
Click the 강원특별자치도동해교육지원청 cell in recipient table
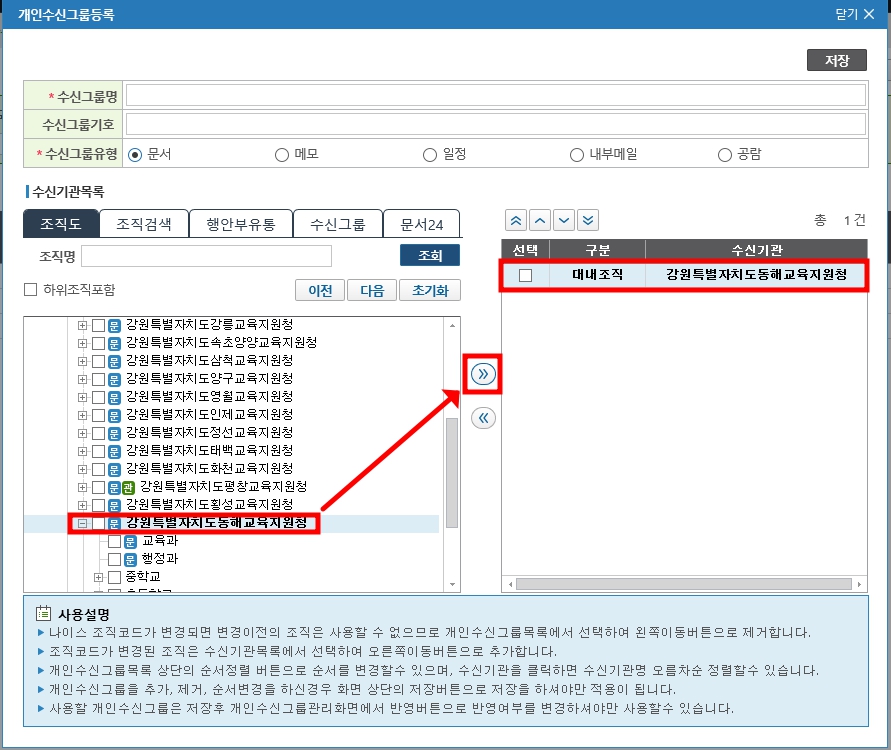(756, 275)
